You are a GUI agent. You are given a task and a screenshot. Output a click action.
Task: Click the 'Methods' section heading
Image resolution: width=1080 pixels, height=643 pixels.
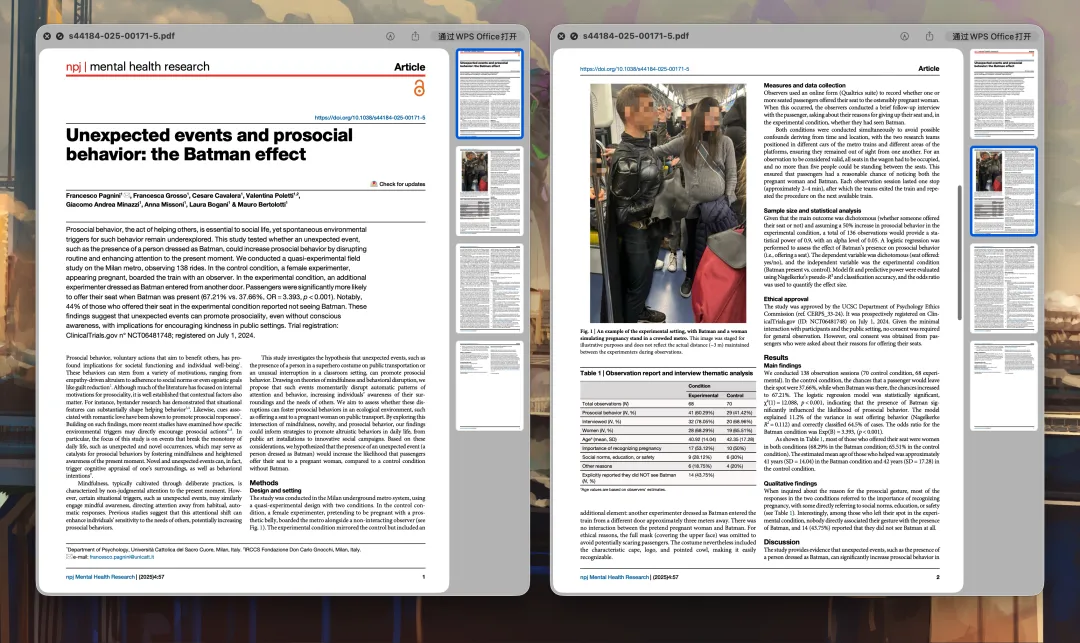coord(264,483)
